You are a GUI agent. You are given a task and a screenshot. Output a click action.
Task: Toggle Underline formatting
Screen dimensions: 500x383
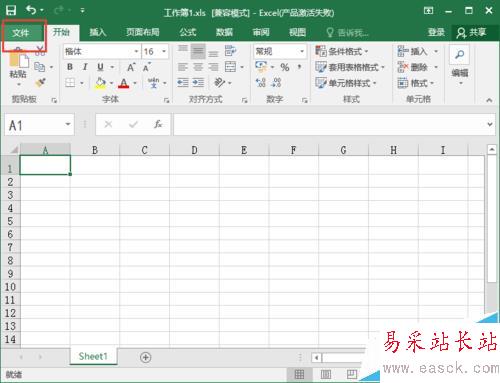(100, 67)
